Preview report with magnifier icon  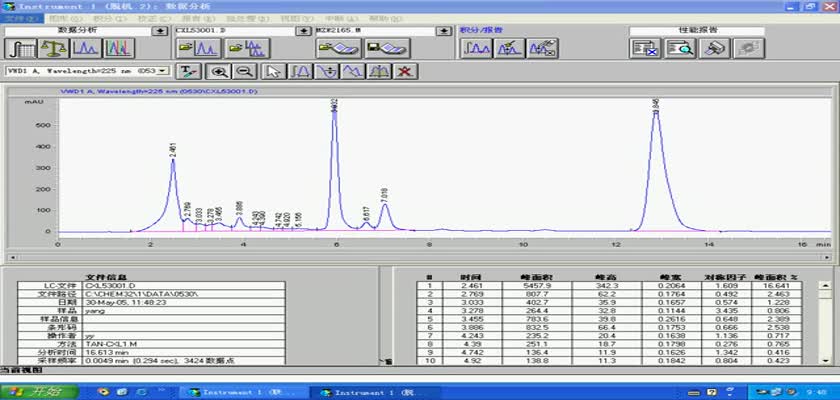680,49
